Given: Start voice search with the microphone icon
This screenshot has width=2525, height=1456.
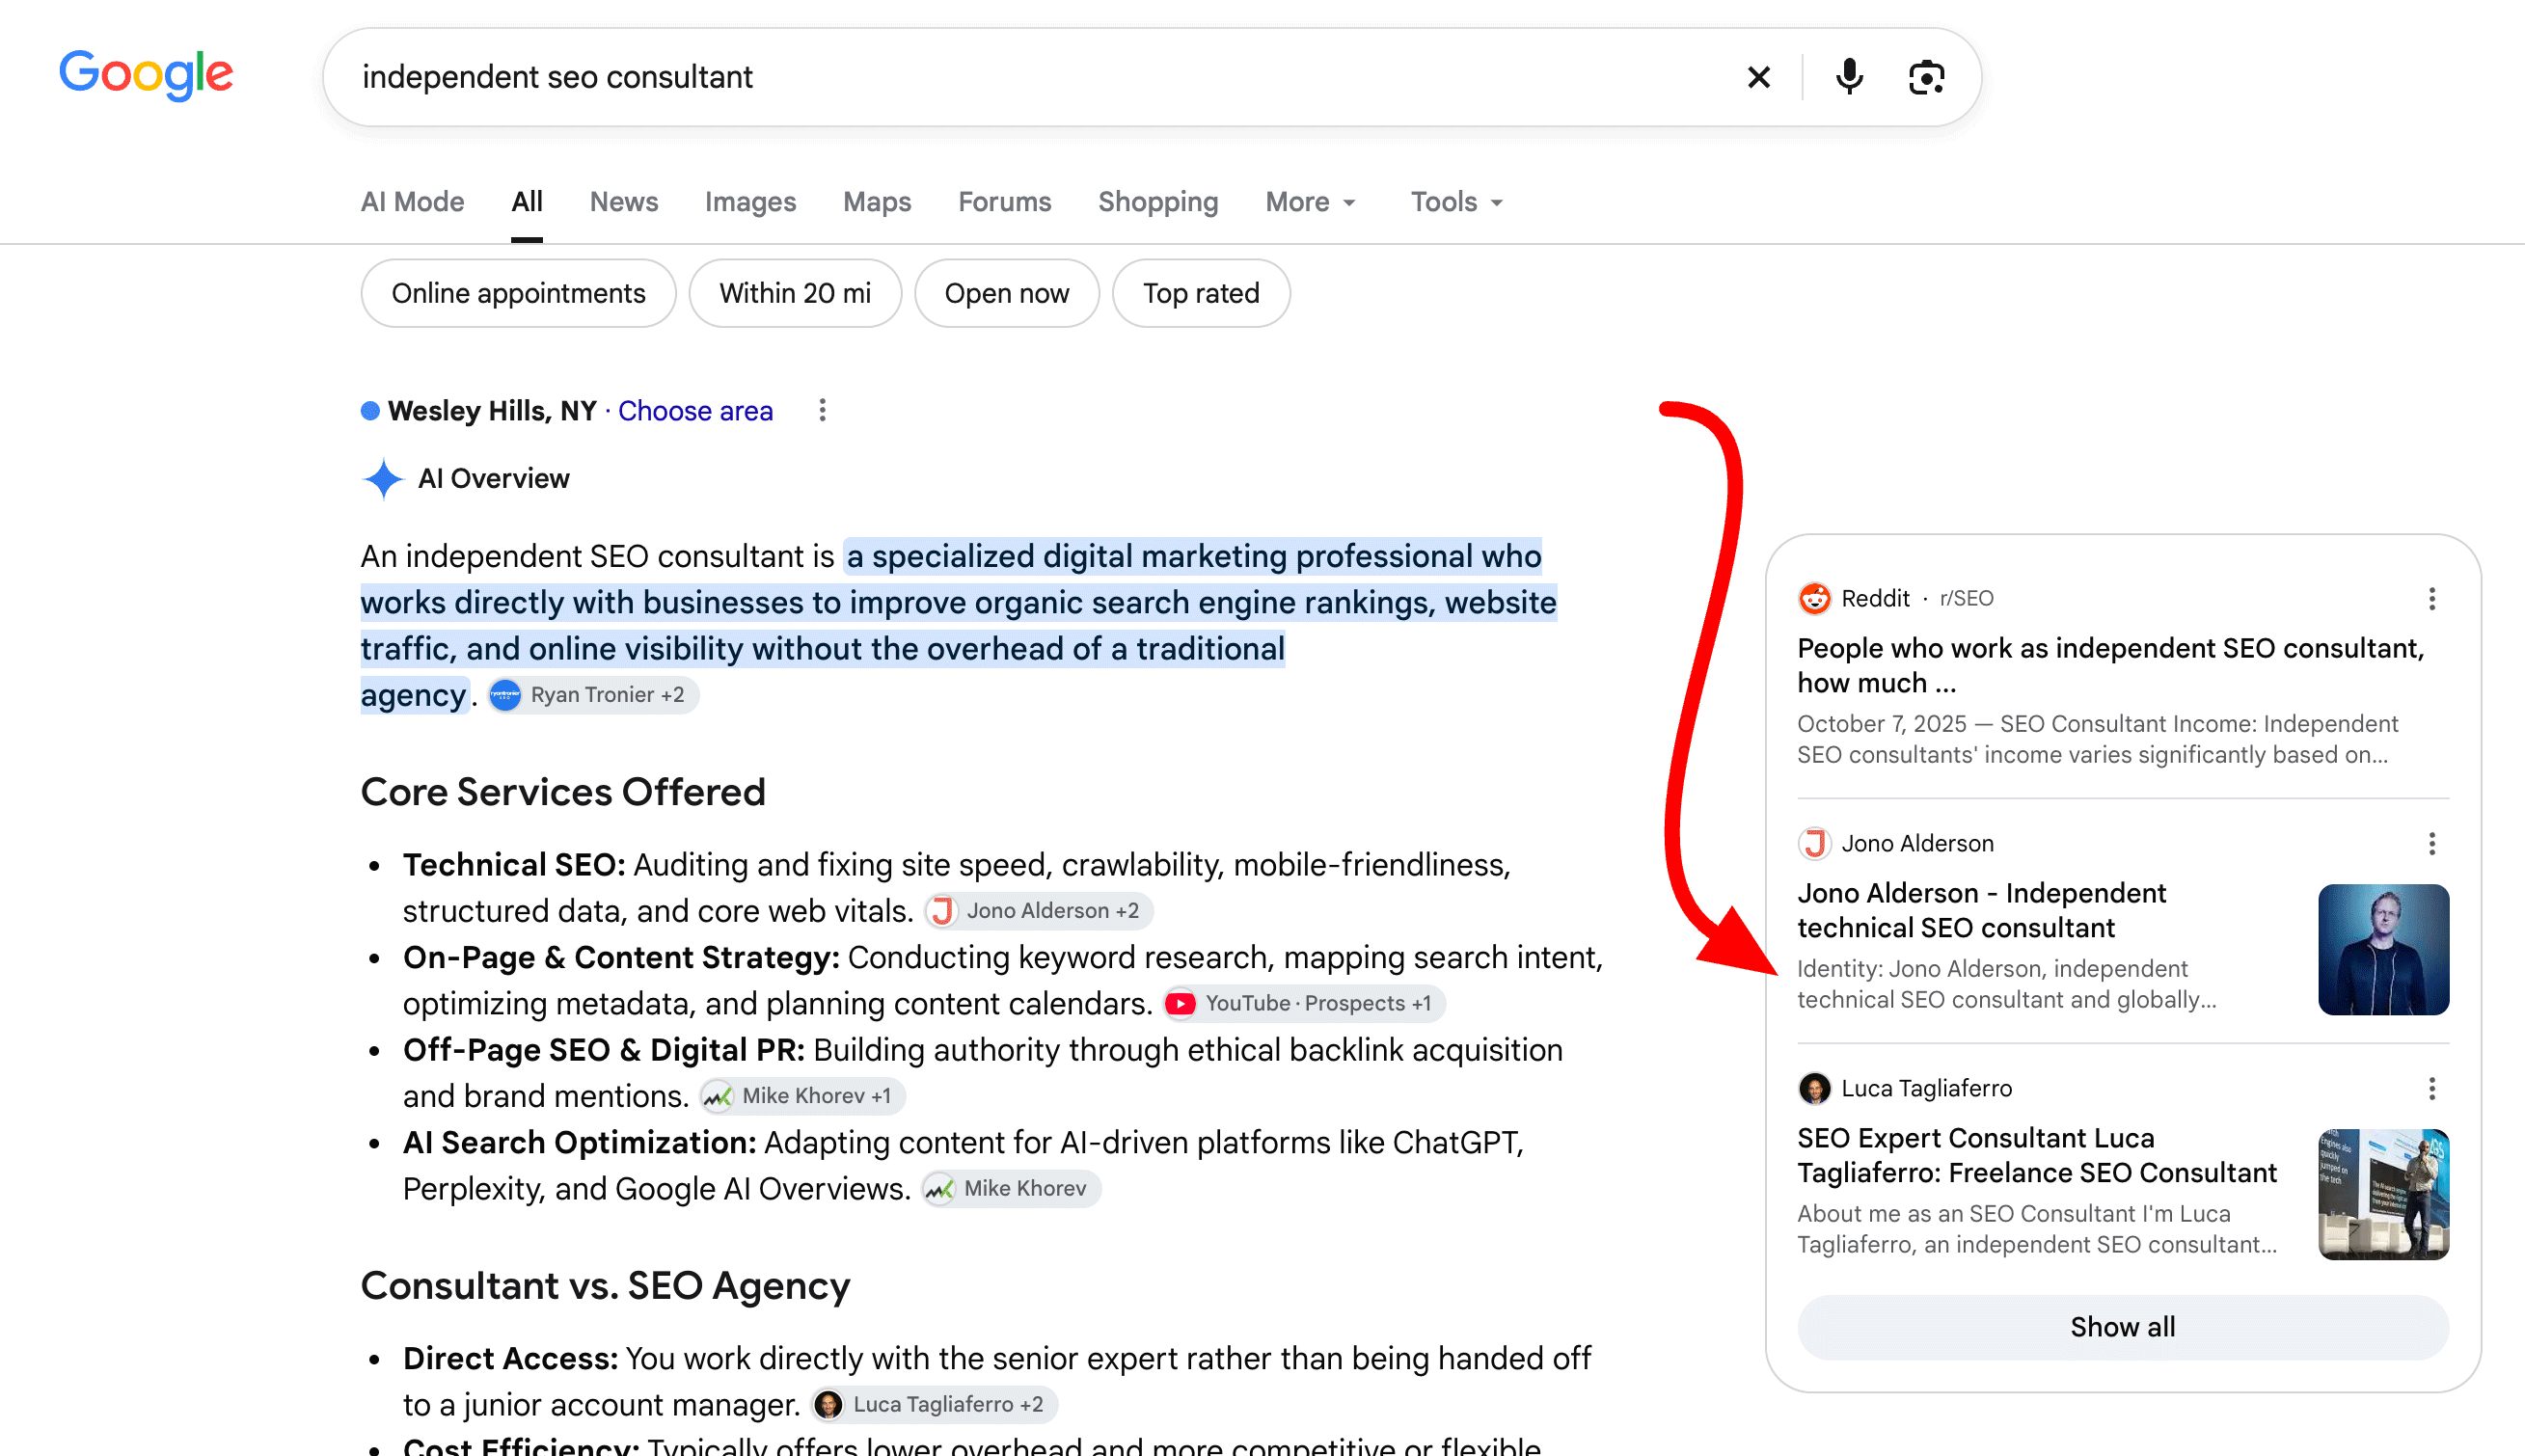Looking at the screenshot, I should coord(1849,77).
